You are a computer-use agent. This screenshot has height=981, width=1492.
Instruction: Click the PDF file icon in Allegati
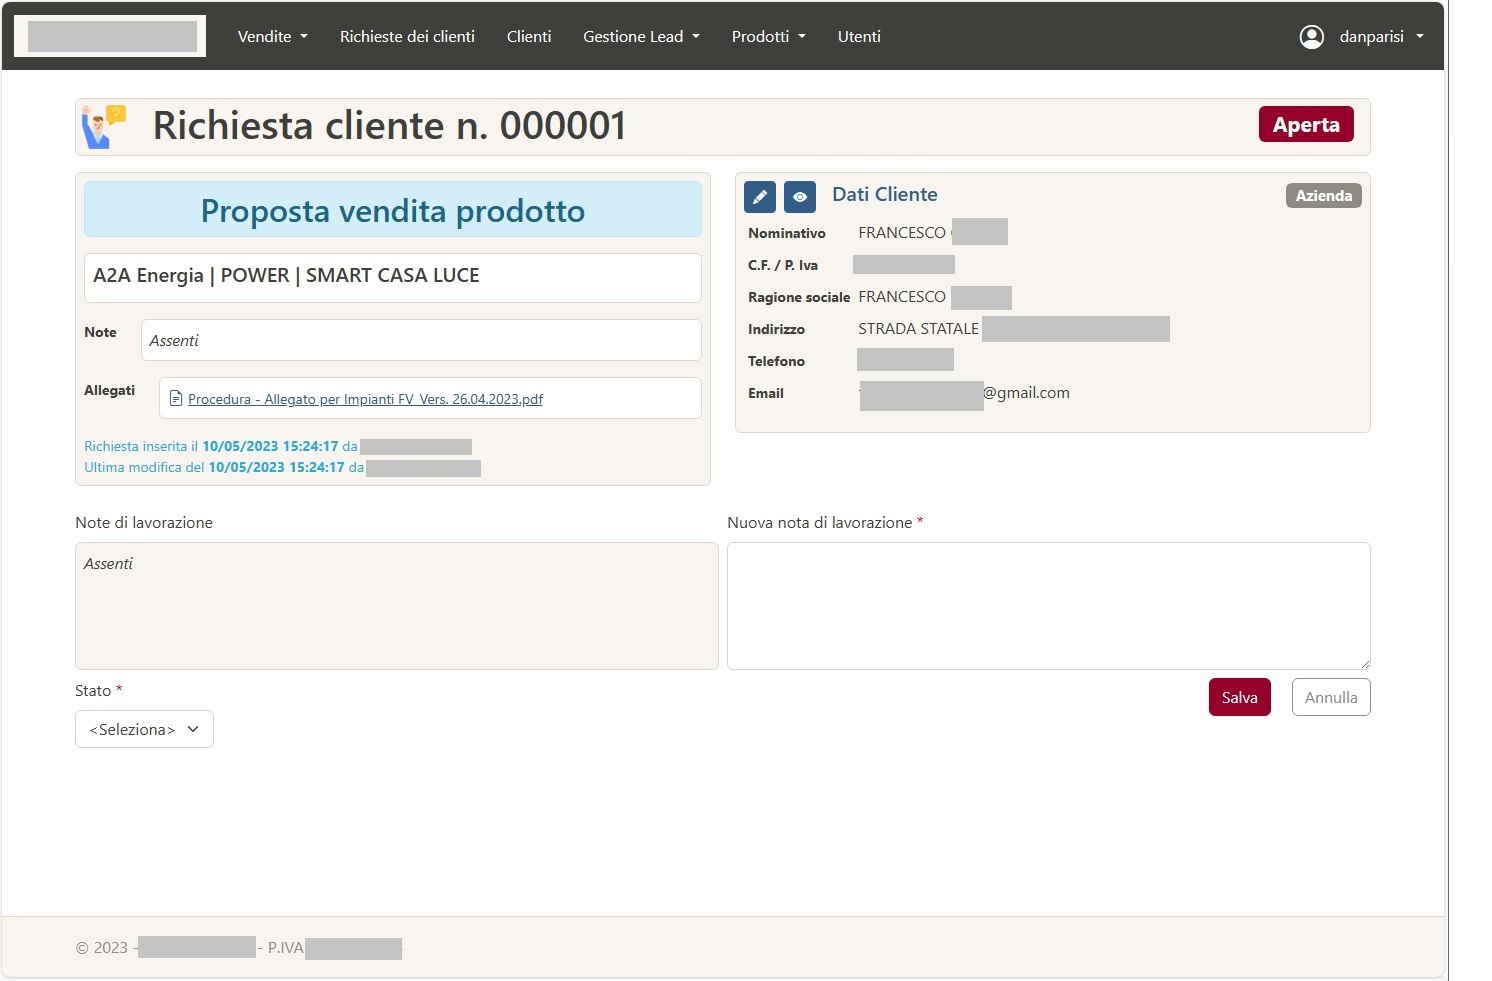[176, 399]
